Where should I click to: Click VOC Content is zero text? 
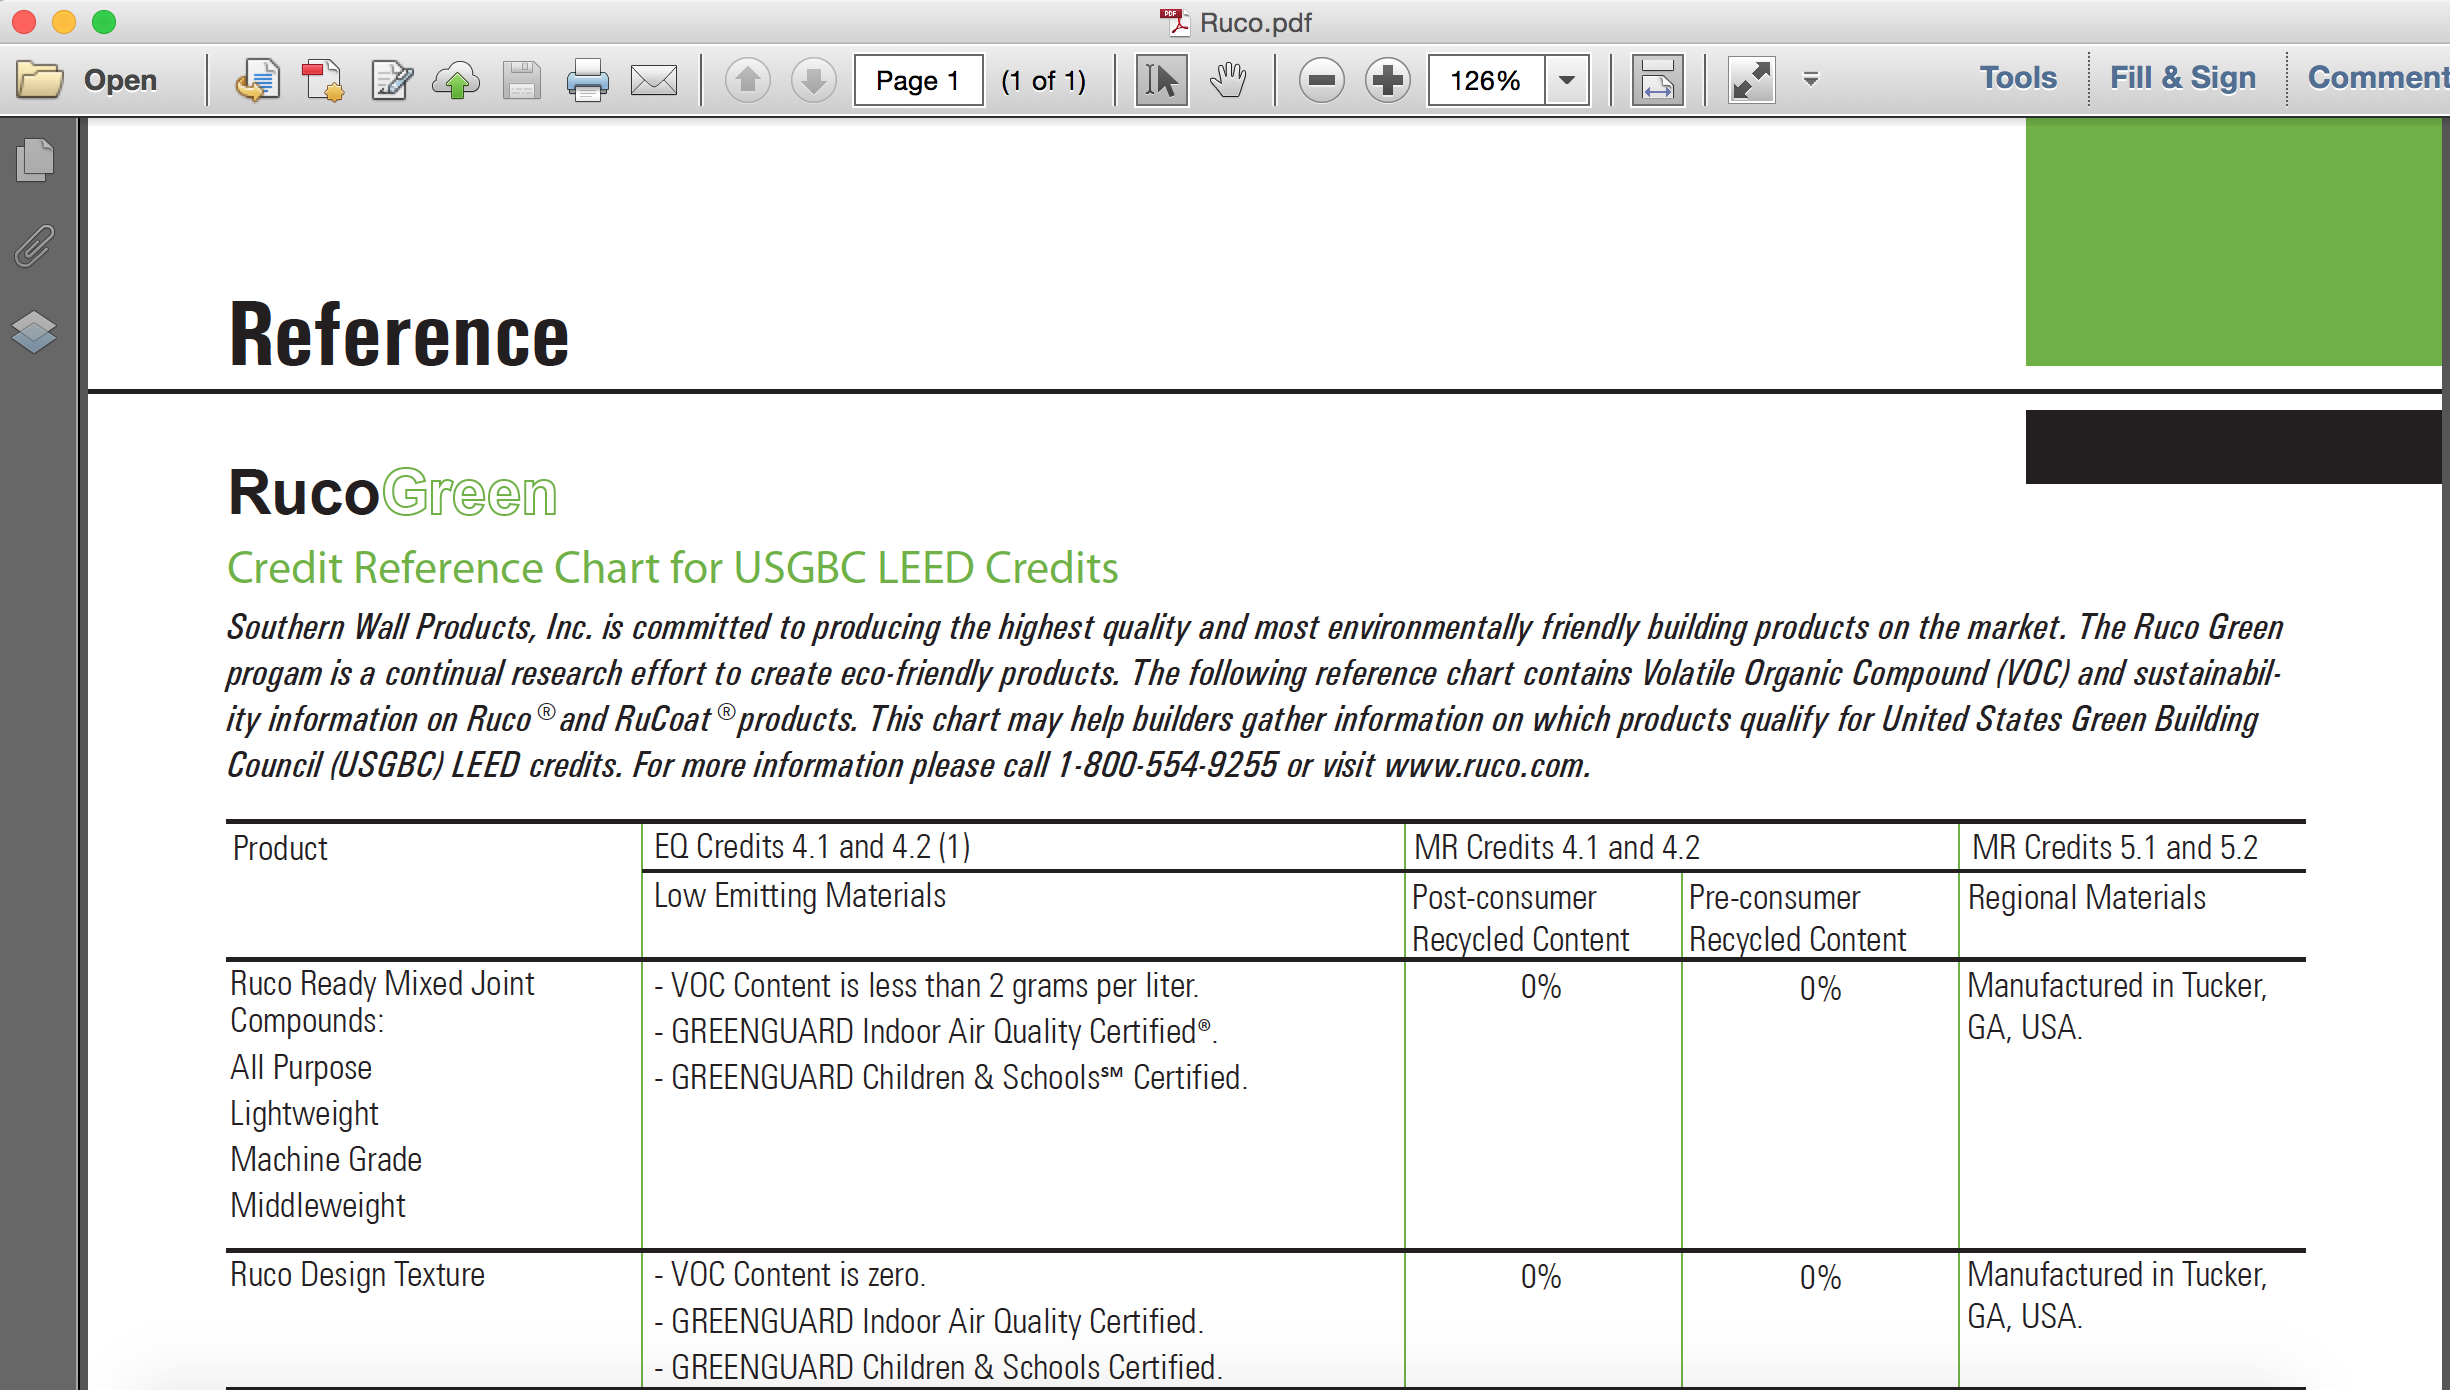pyautogui.click(x=790, y=1275)
